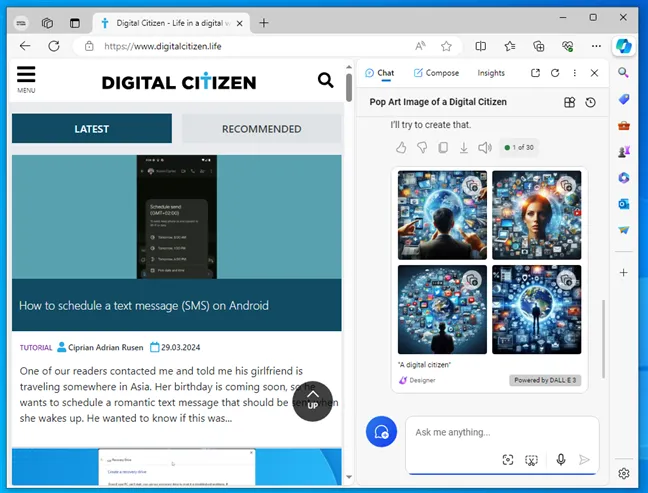Open the Favorites list icon
Screen dimensions: 648x493
510,46
